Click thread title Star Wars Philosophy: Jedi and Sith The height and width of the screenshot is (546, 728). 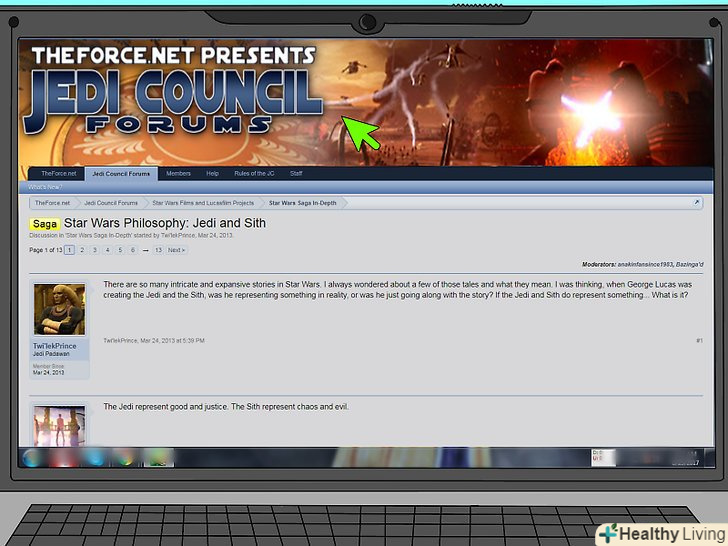point(165,223)
